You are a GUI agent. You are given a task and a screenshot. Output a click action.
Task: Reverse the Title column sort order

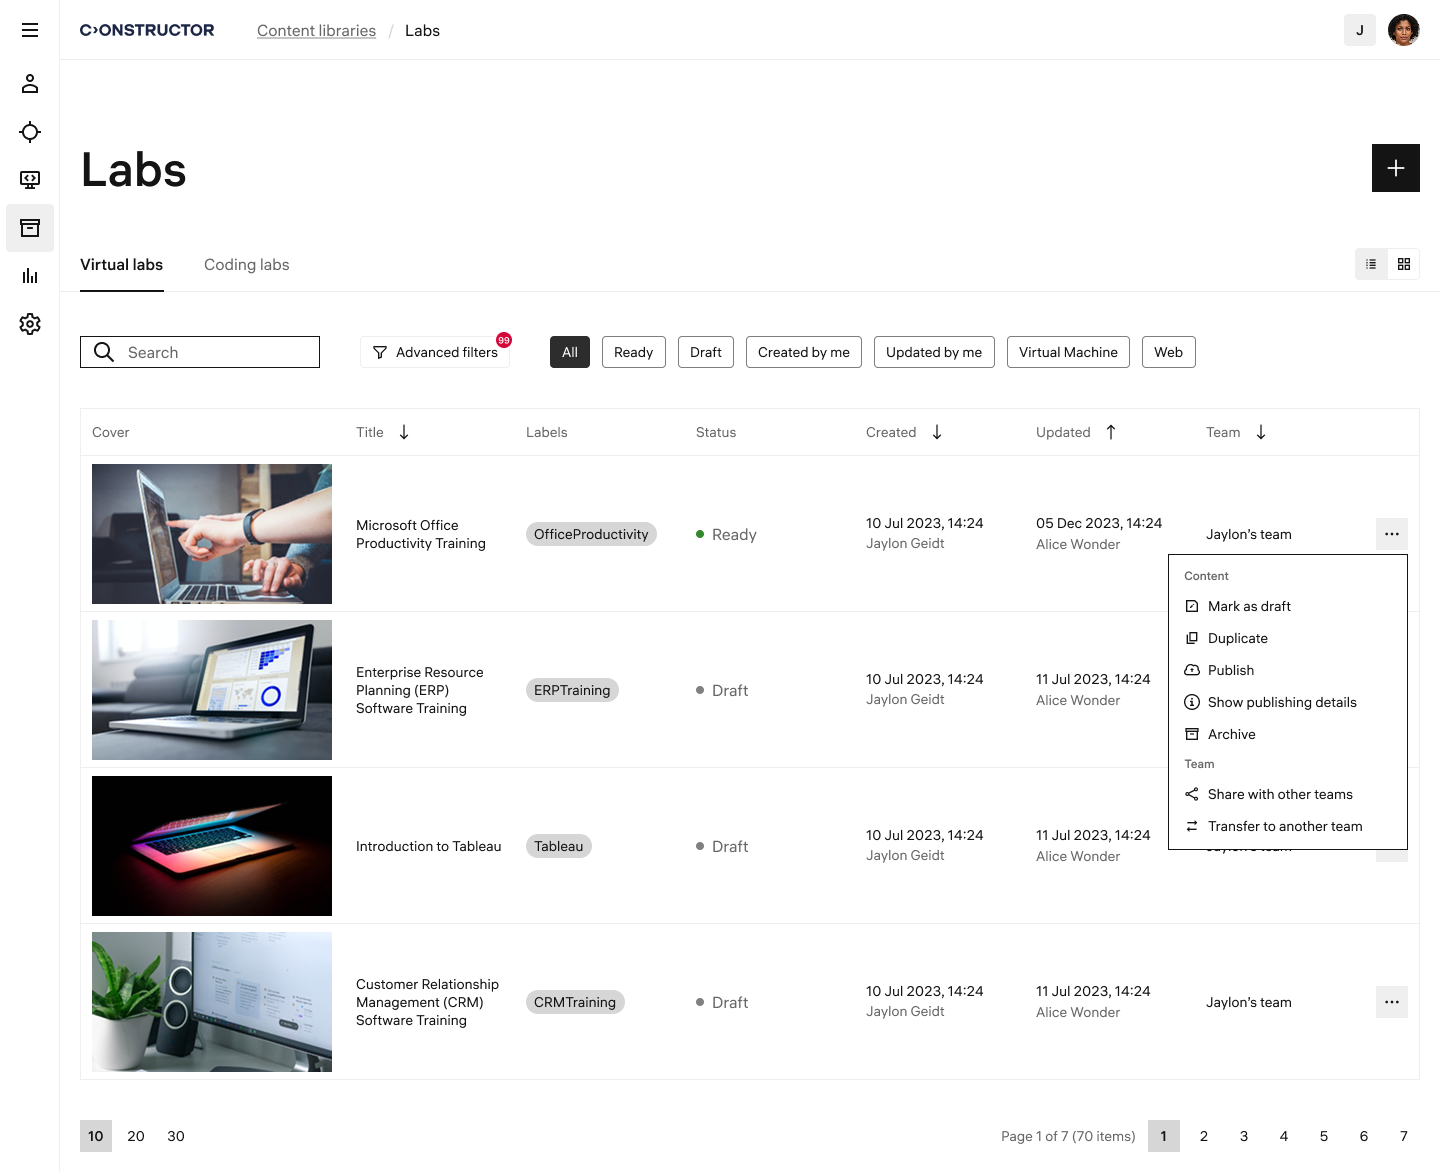pyautogui.click(x=404, y=432)
